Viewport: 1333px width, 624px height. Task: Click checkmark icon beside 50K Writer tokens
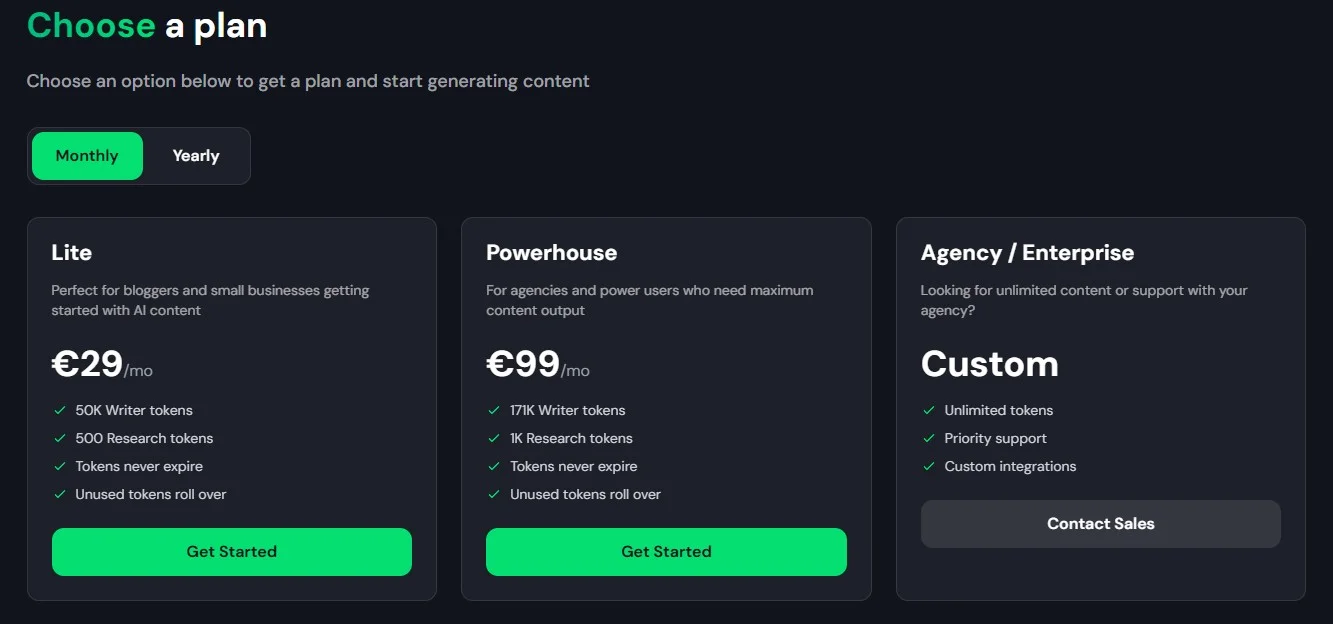[59, 410]
